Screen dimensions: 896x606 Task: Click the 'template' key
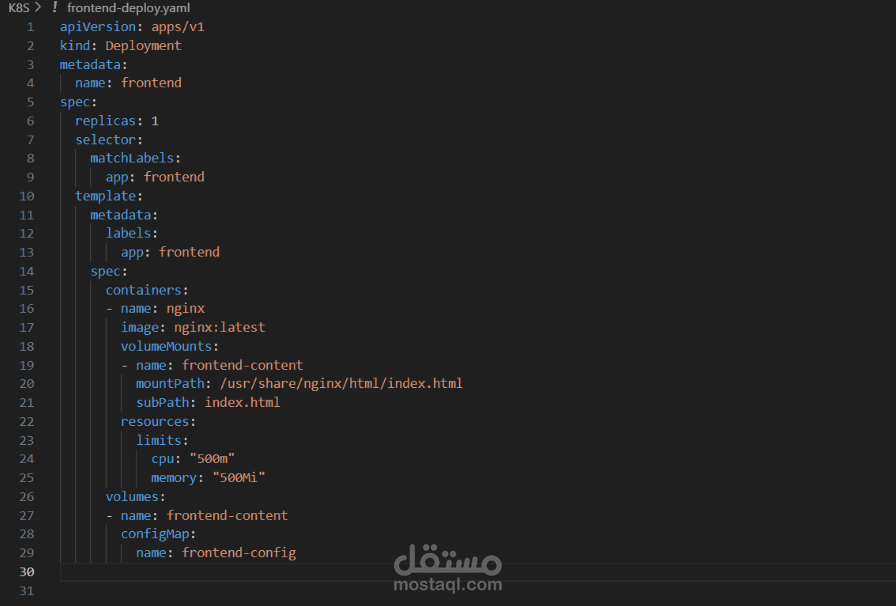pyautogui.click(x=105, y=196)
